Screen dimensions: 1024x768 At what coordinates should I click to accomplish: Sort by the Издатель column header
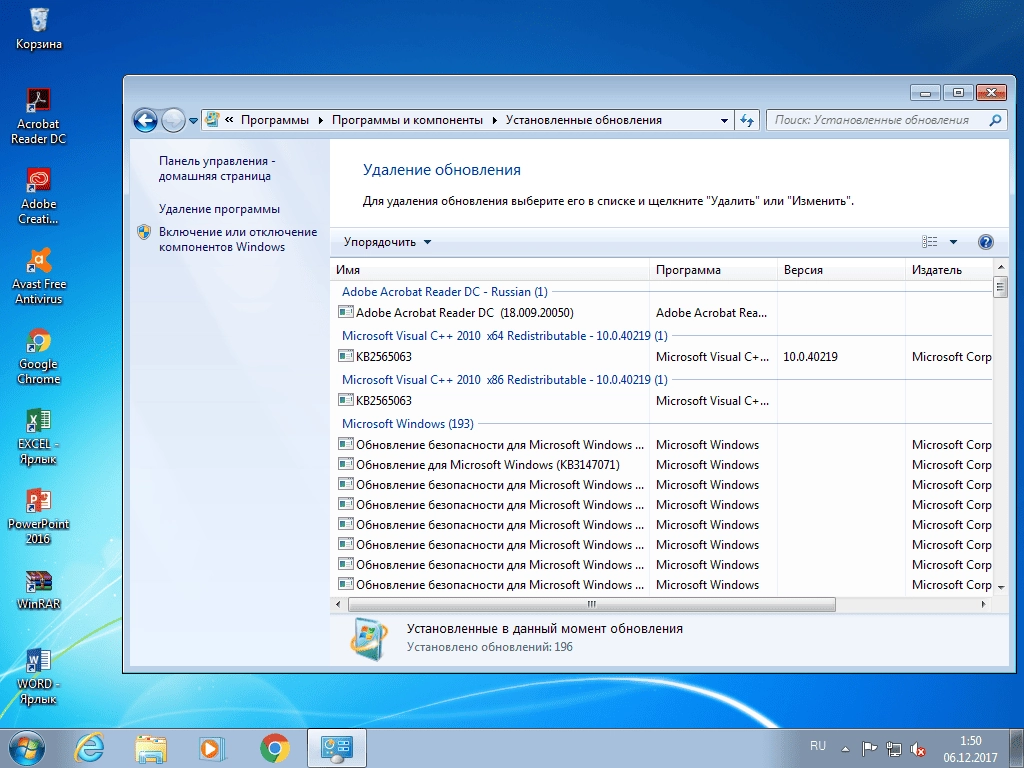pyautogui.click(x=949, y=270)
